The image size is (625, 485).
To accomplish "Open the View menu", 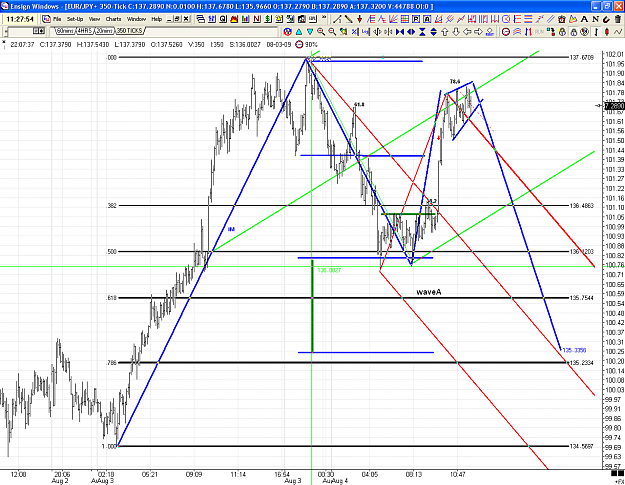I will click(94, 19).
